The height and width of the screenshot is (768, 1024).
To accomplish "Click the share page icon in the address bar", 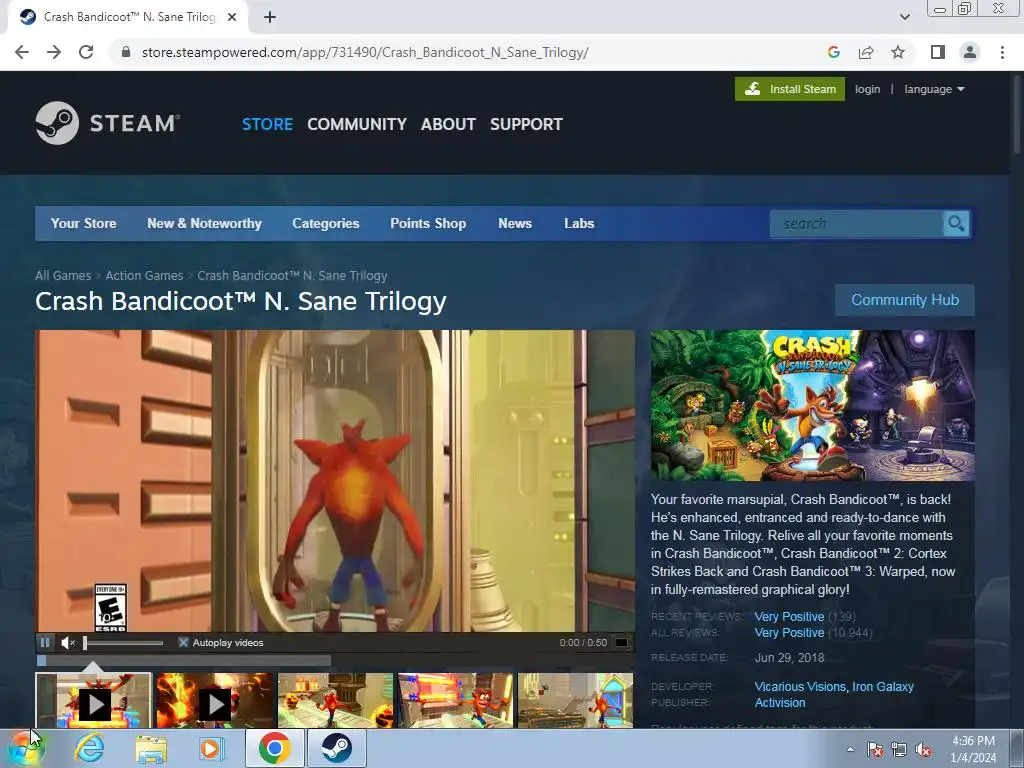I will point(866,52).
